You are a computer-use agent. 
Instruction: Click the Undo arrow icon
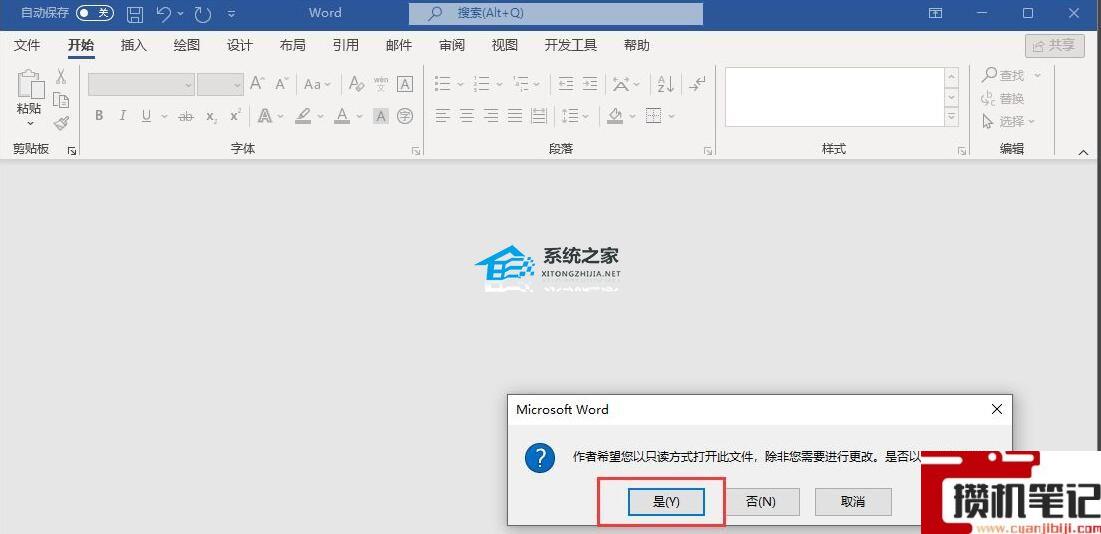point(163,13)
